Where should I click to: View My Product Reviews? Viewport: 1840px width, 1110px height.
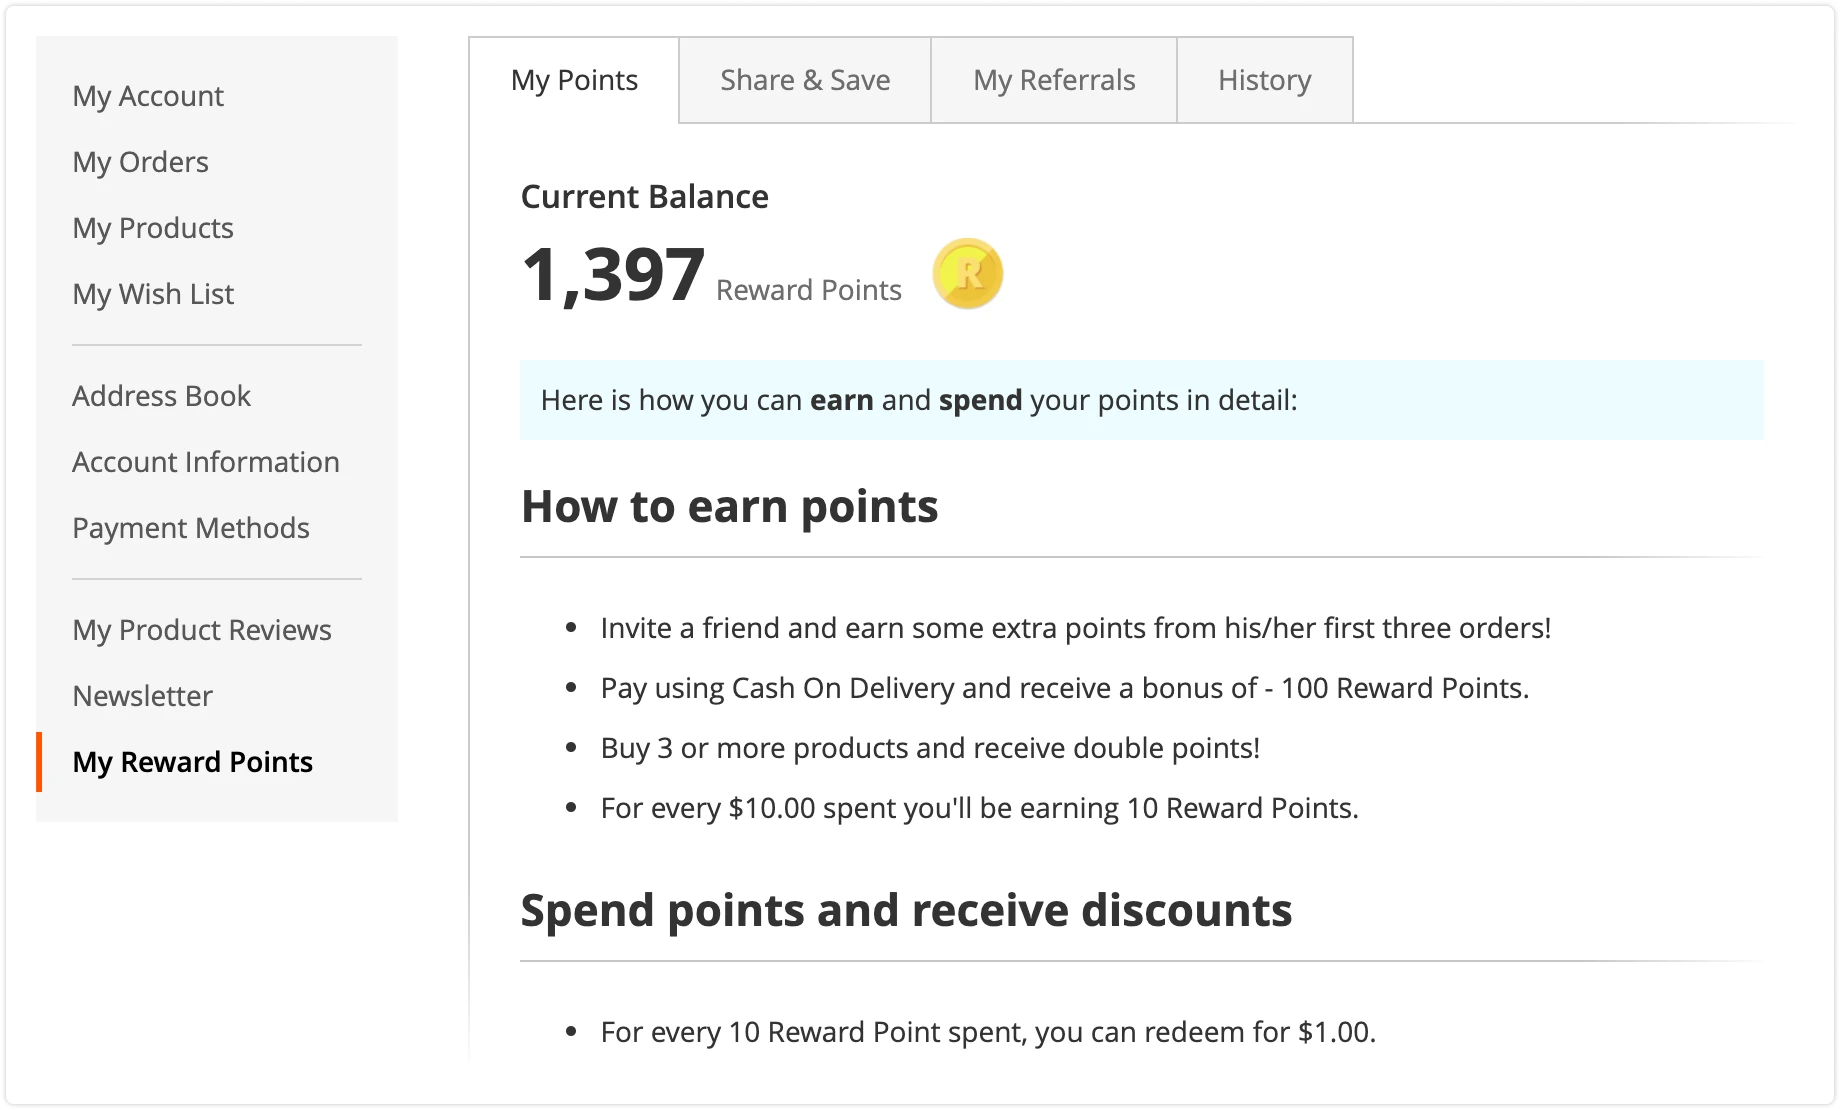tap(202, 629)
